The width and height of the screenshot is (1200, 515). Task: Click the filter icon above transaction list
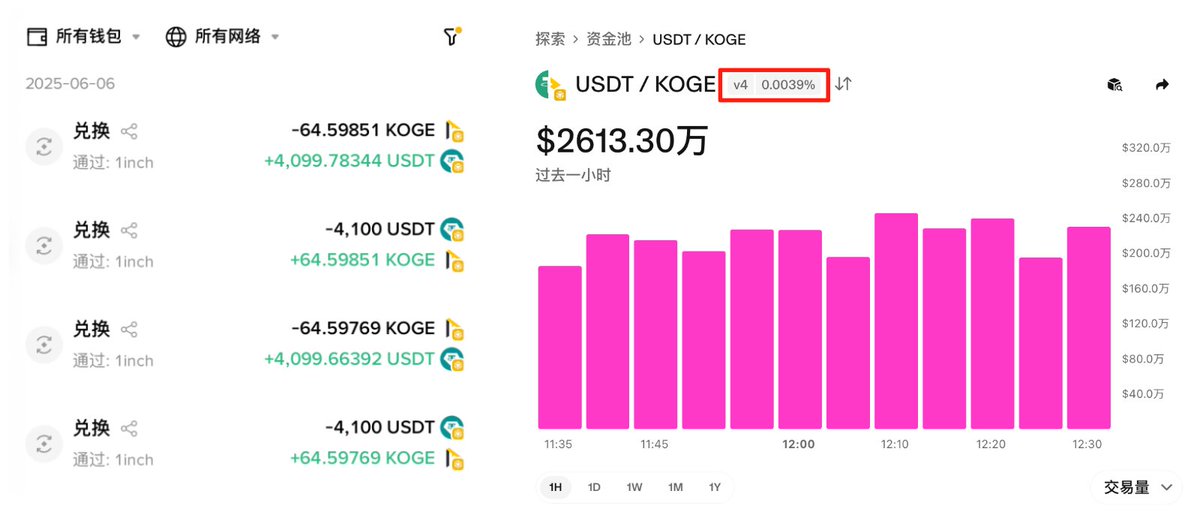click(x=451, y=37)
